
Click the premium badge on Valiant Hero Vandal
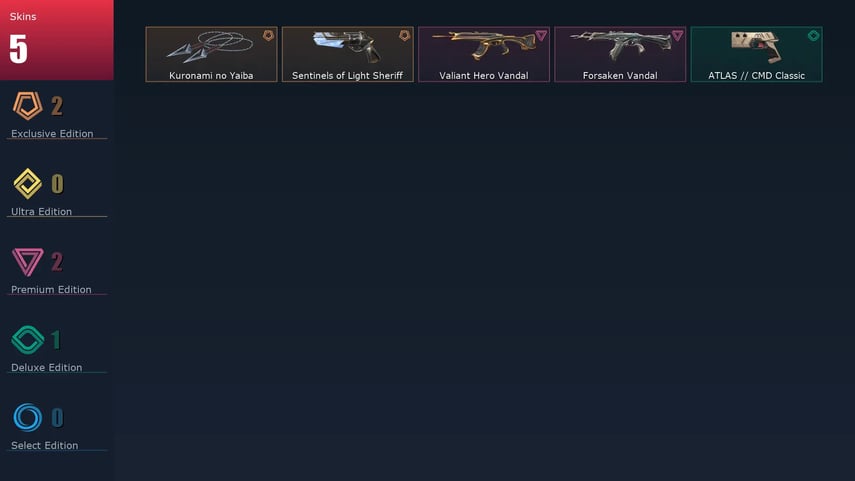(x=541, y=35)
